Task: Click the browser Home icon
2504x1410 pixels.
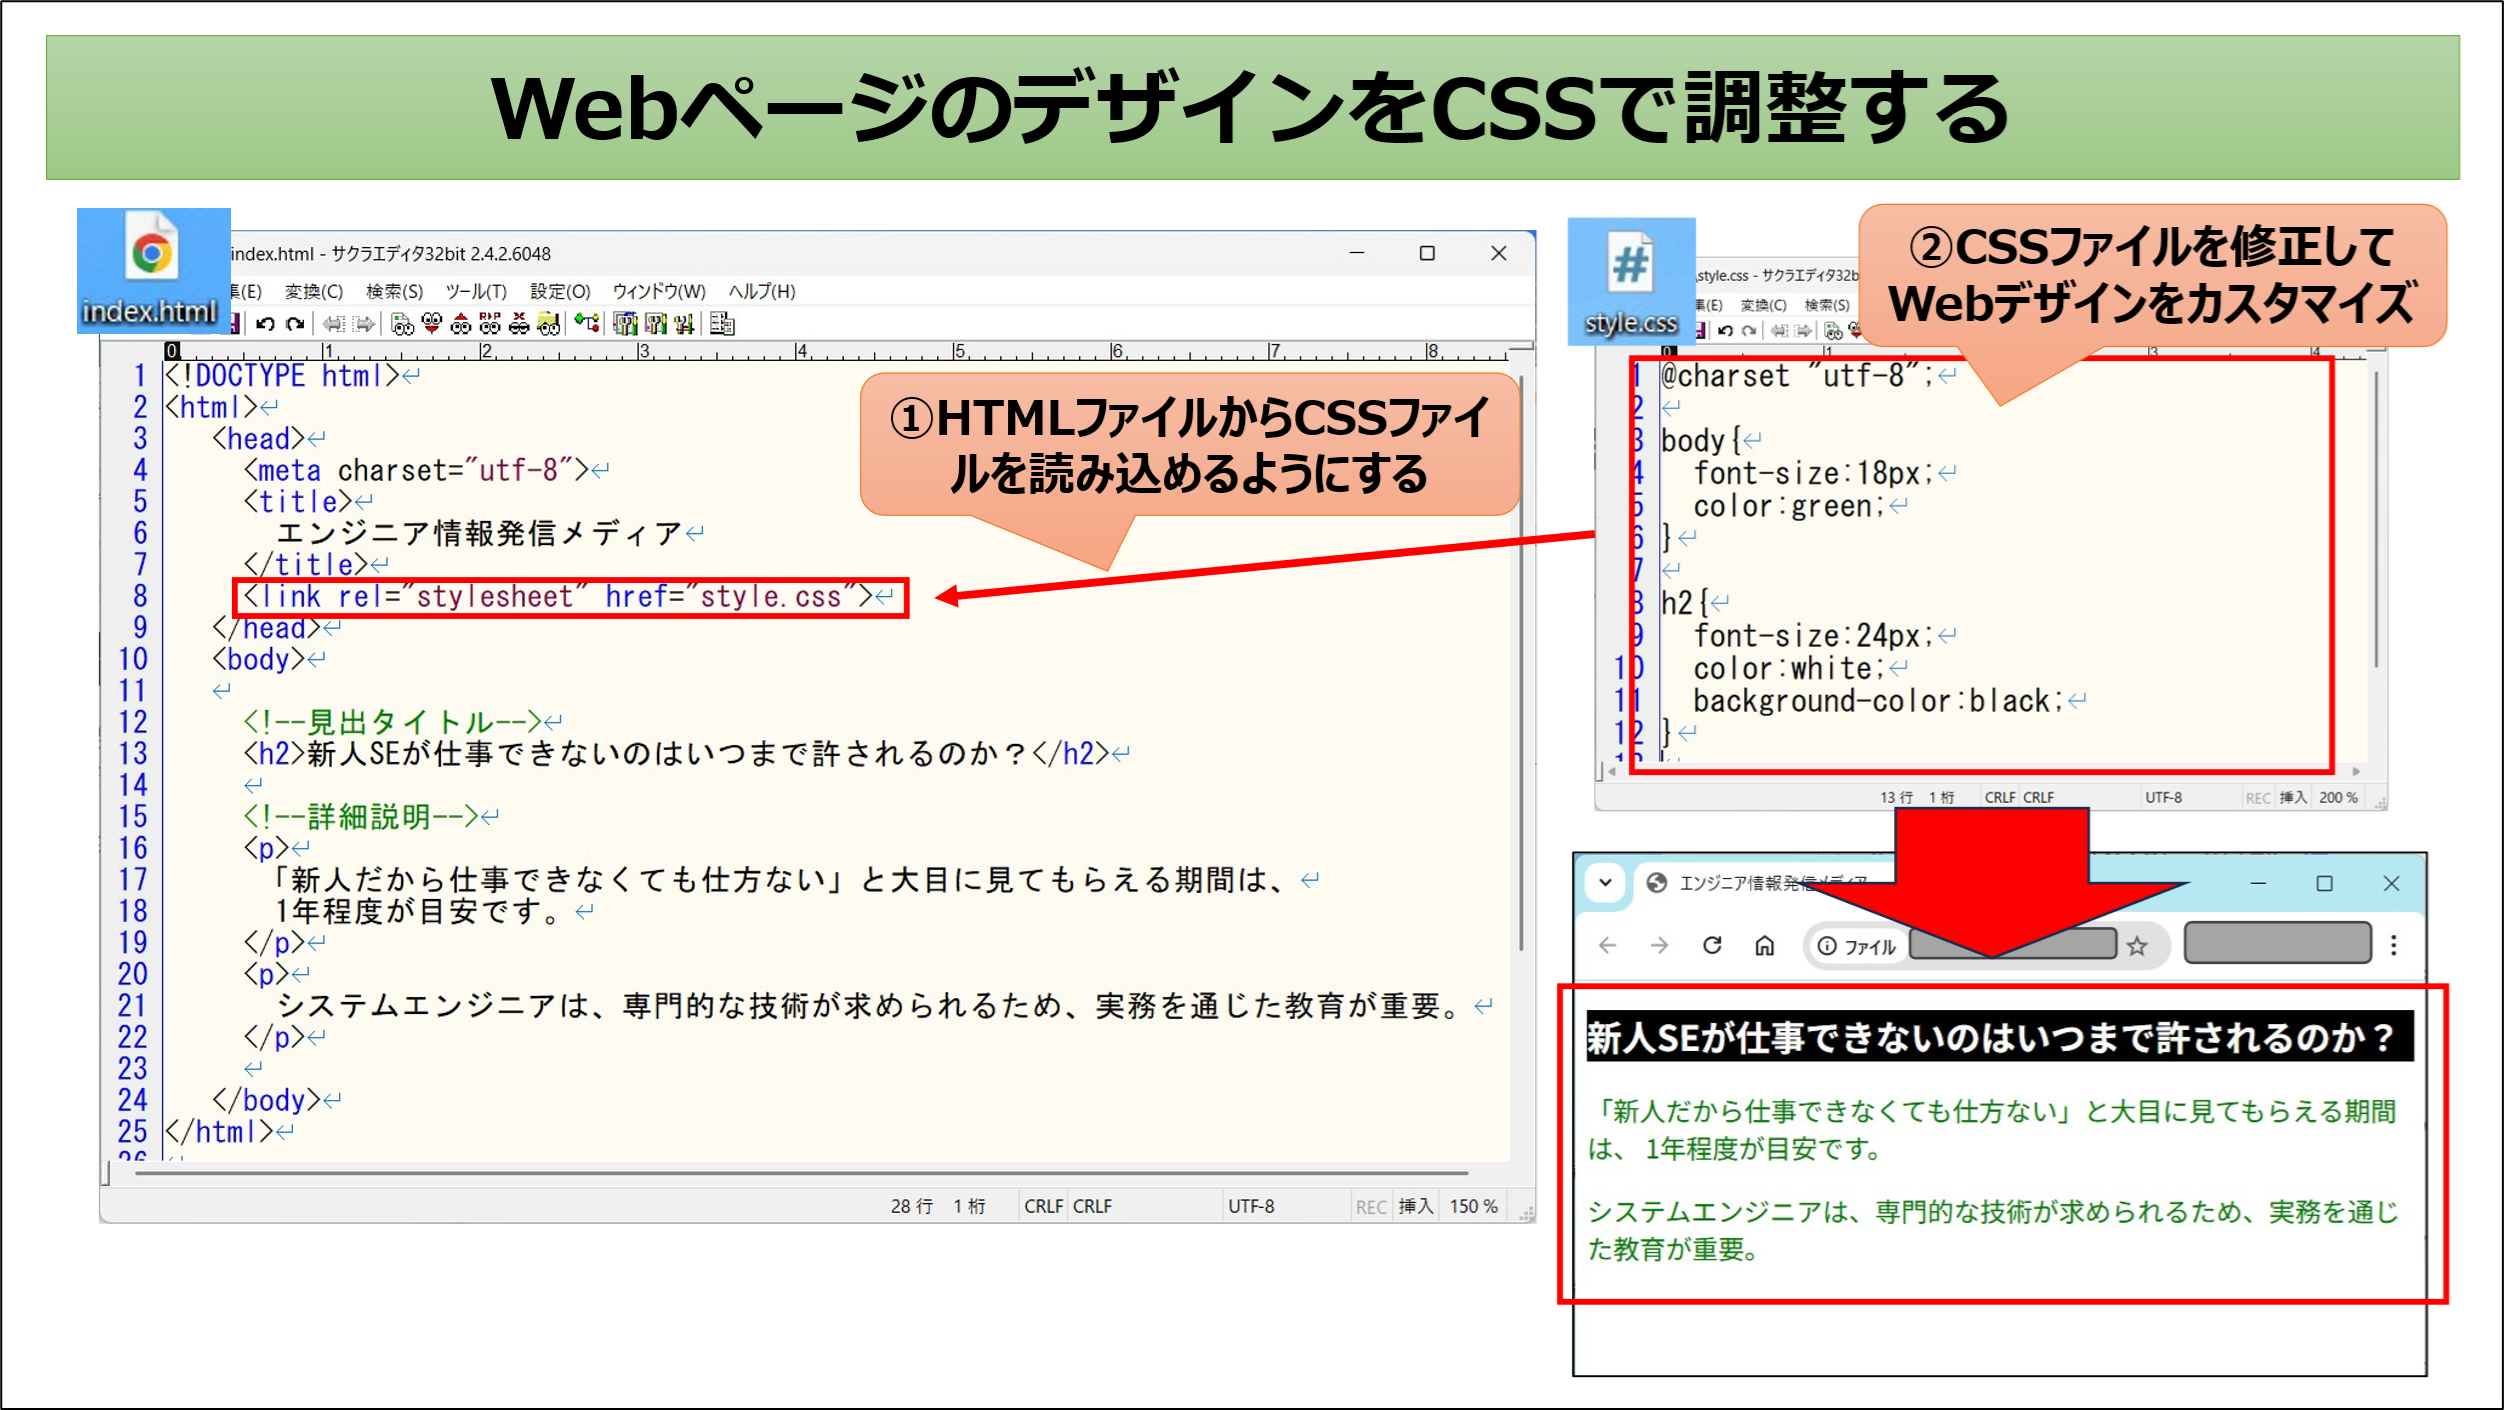Action: click(x=1765, y=945)
